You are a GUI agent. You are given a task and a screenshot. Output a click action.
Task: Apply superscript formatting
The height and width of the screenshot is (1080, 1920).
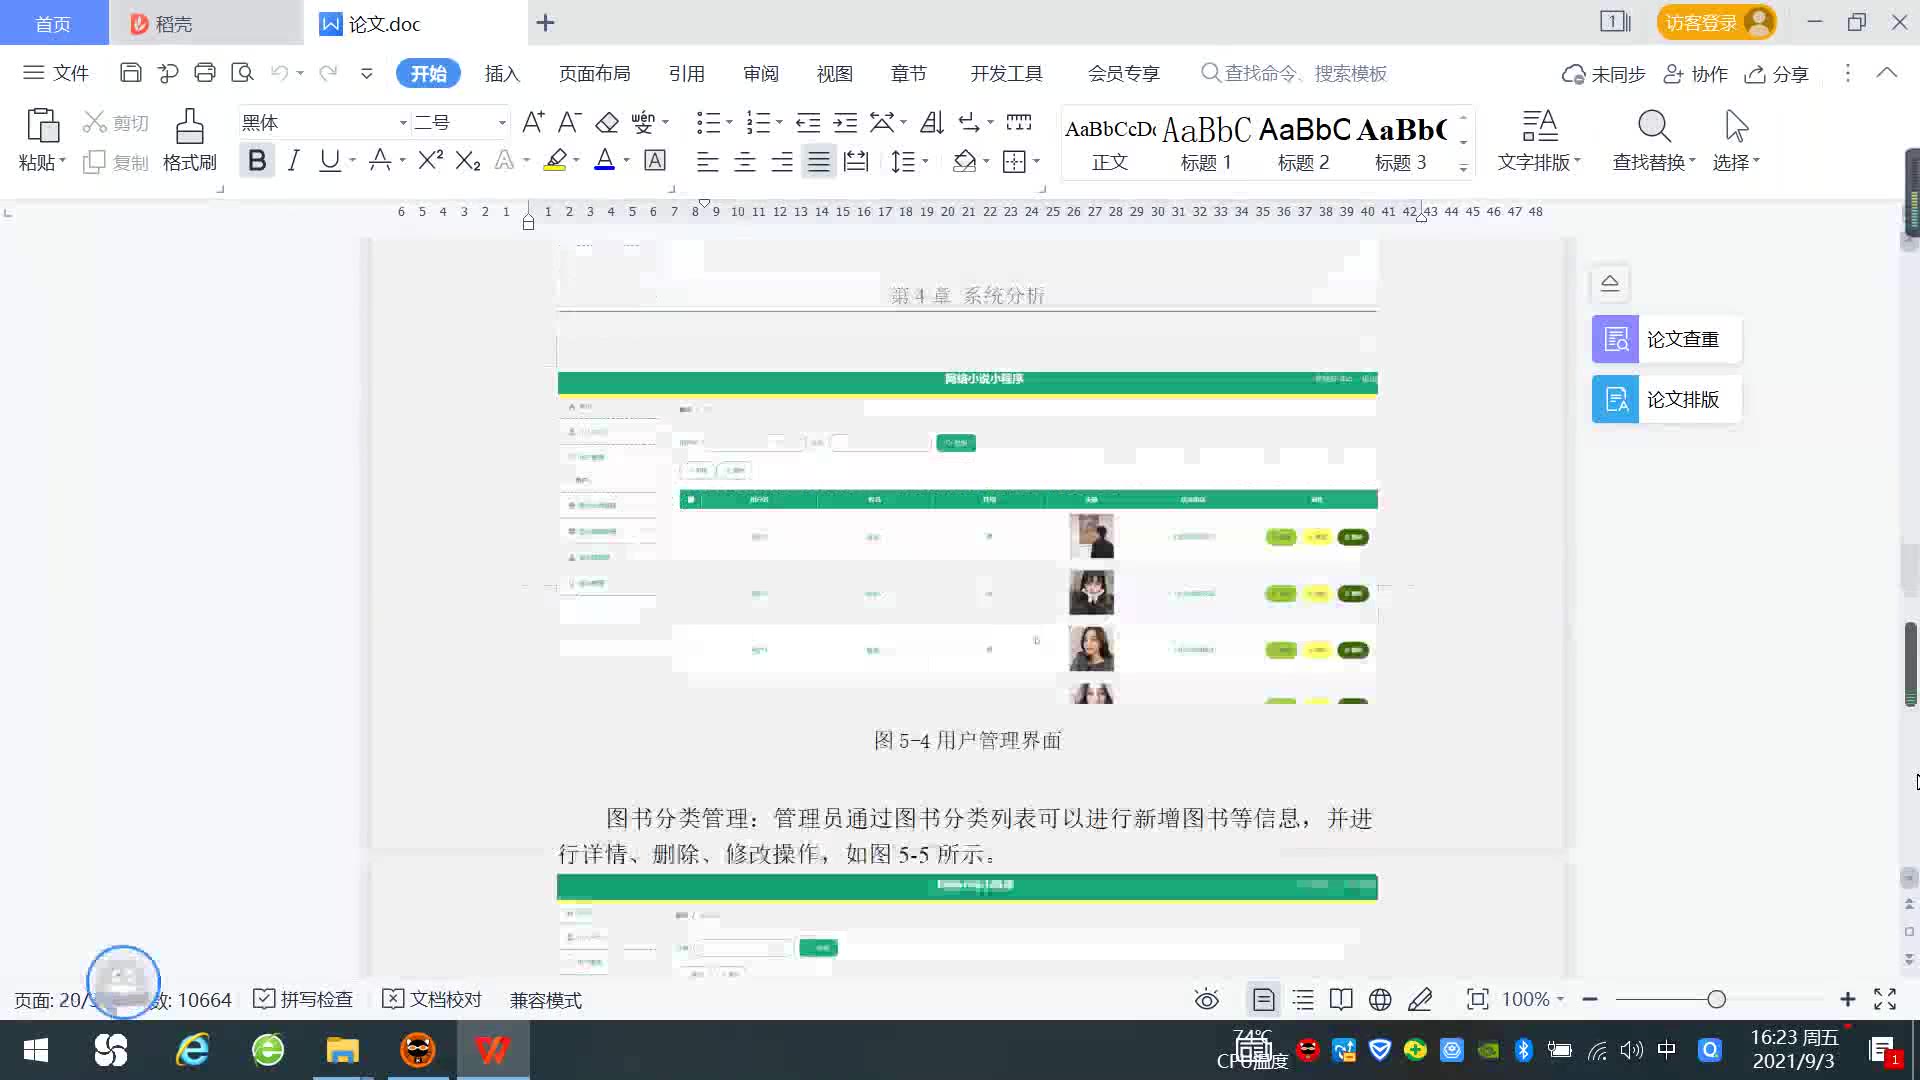(x=430, y=160)
